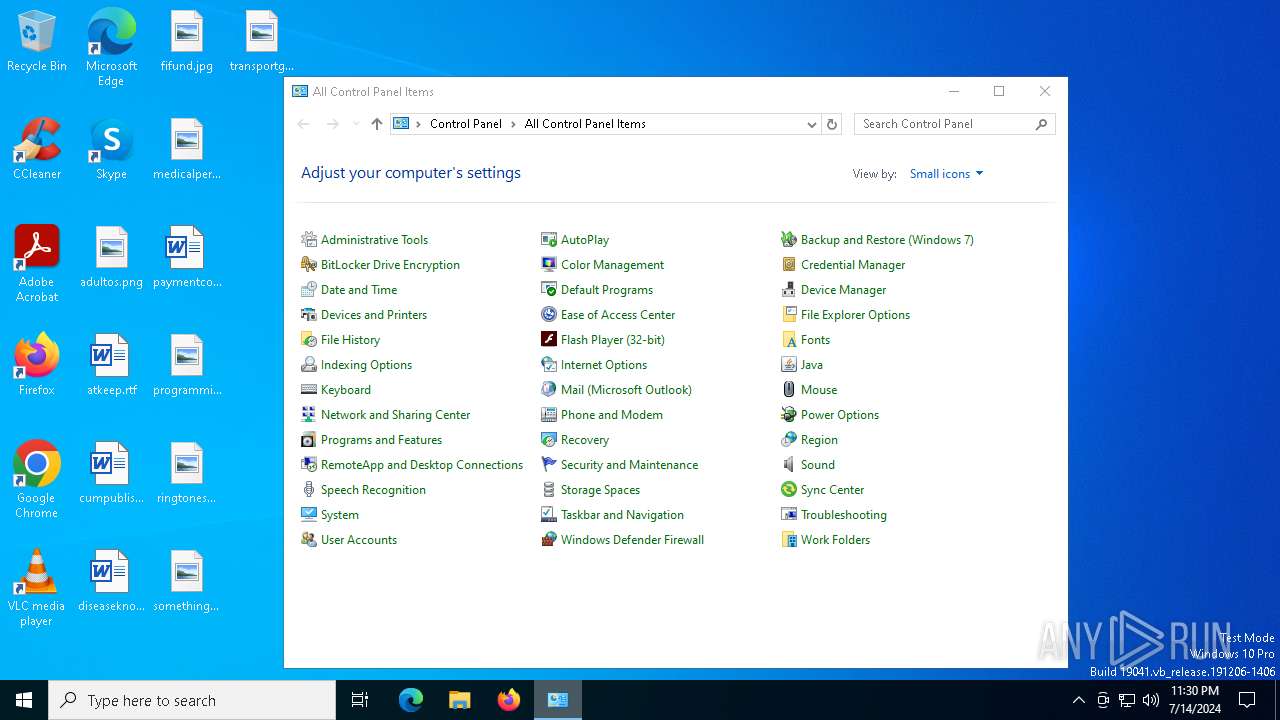Click the Java icon in Control Panel

789,365
